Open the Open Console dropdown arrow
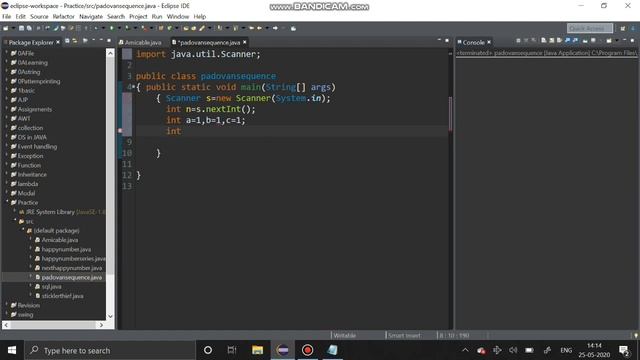This screenshot has height=360, width=640. [x=617, y=40]
